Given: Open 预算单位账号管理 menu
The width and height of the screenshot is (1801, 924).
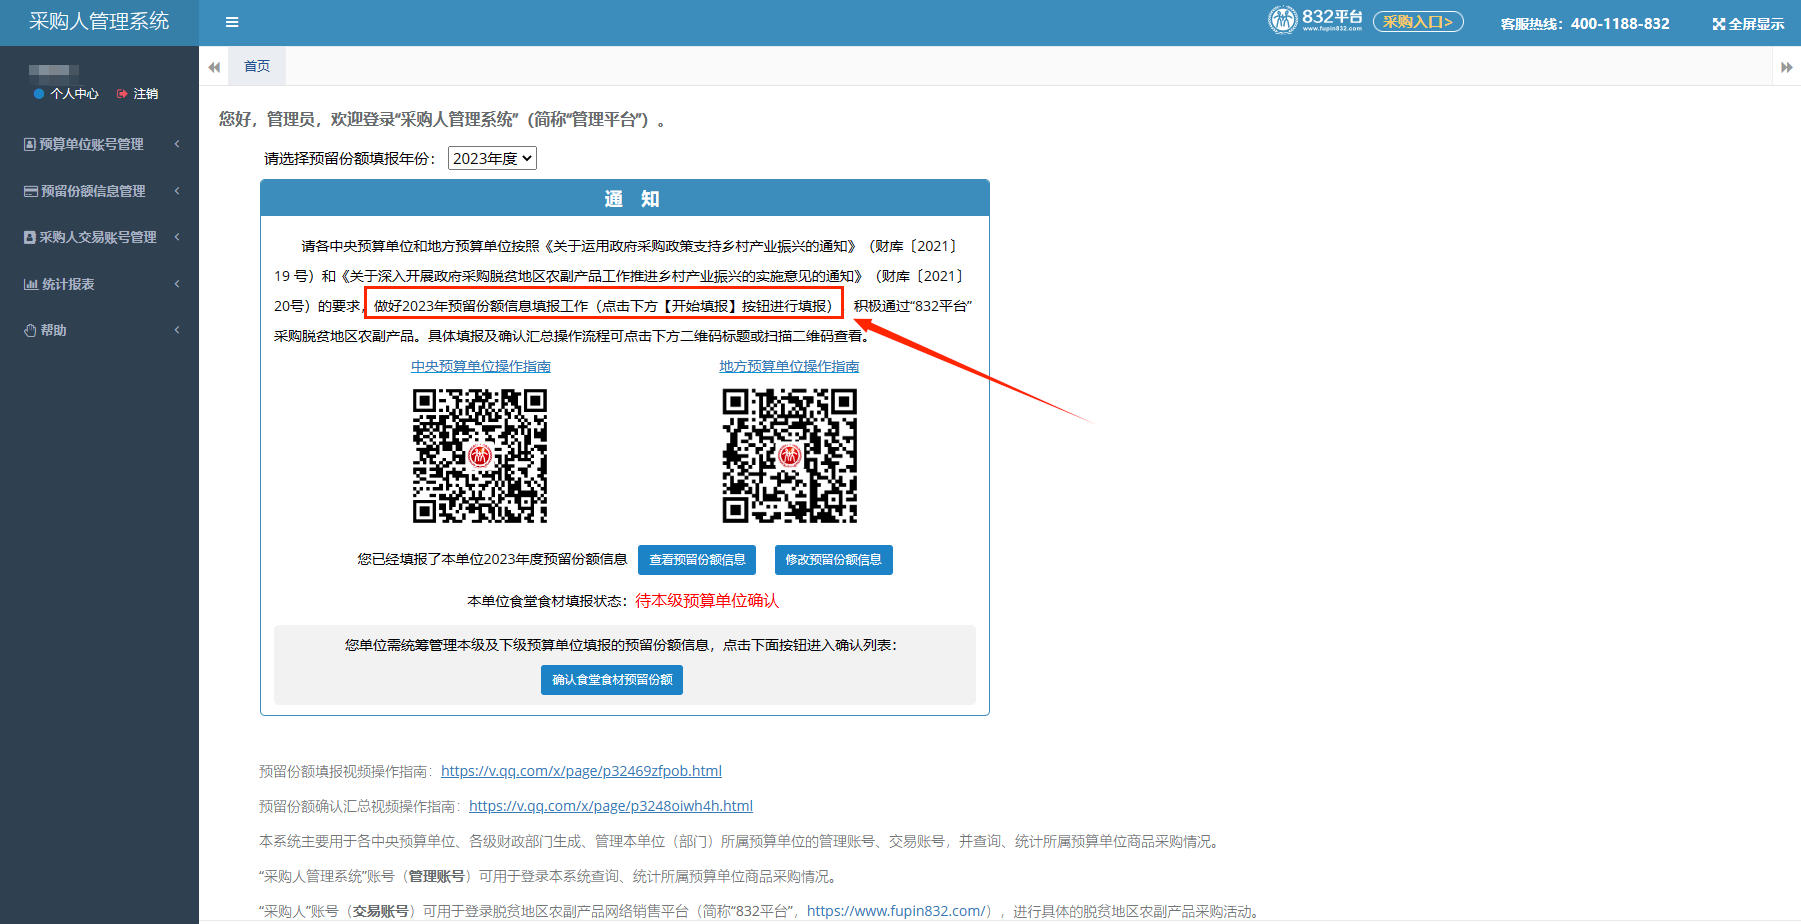Looking at the screenshot, I should pyautogui.click(x=99, y=144).
